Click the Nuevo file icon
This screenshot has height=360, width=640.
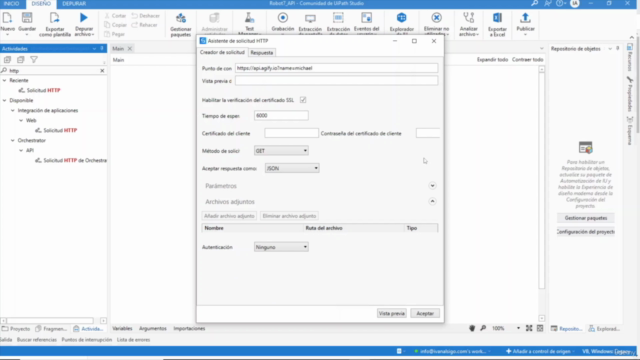(x=7, y=19)
